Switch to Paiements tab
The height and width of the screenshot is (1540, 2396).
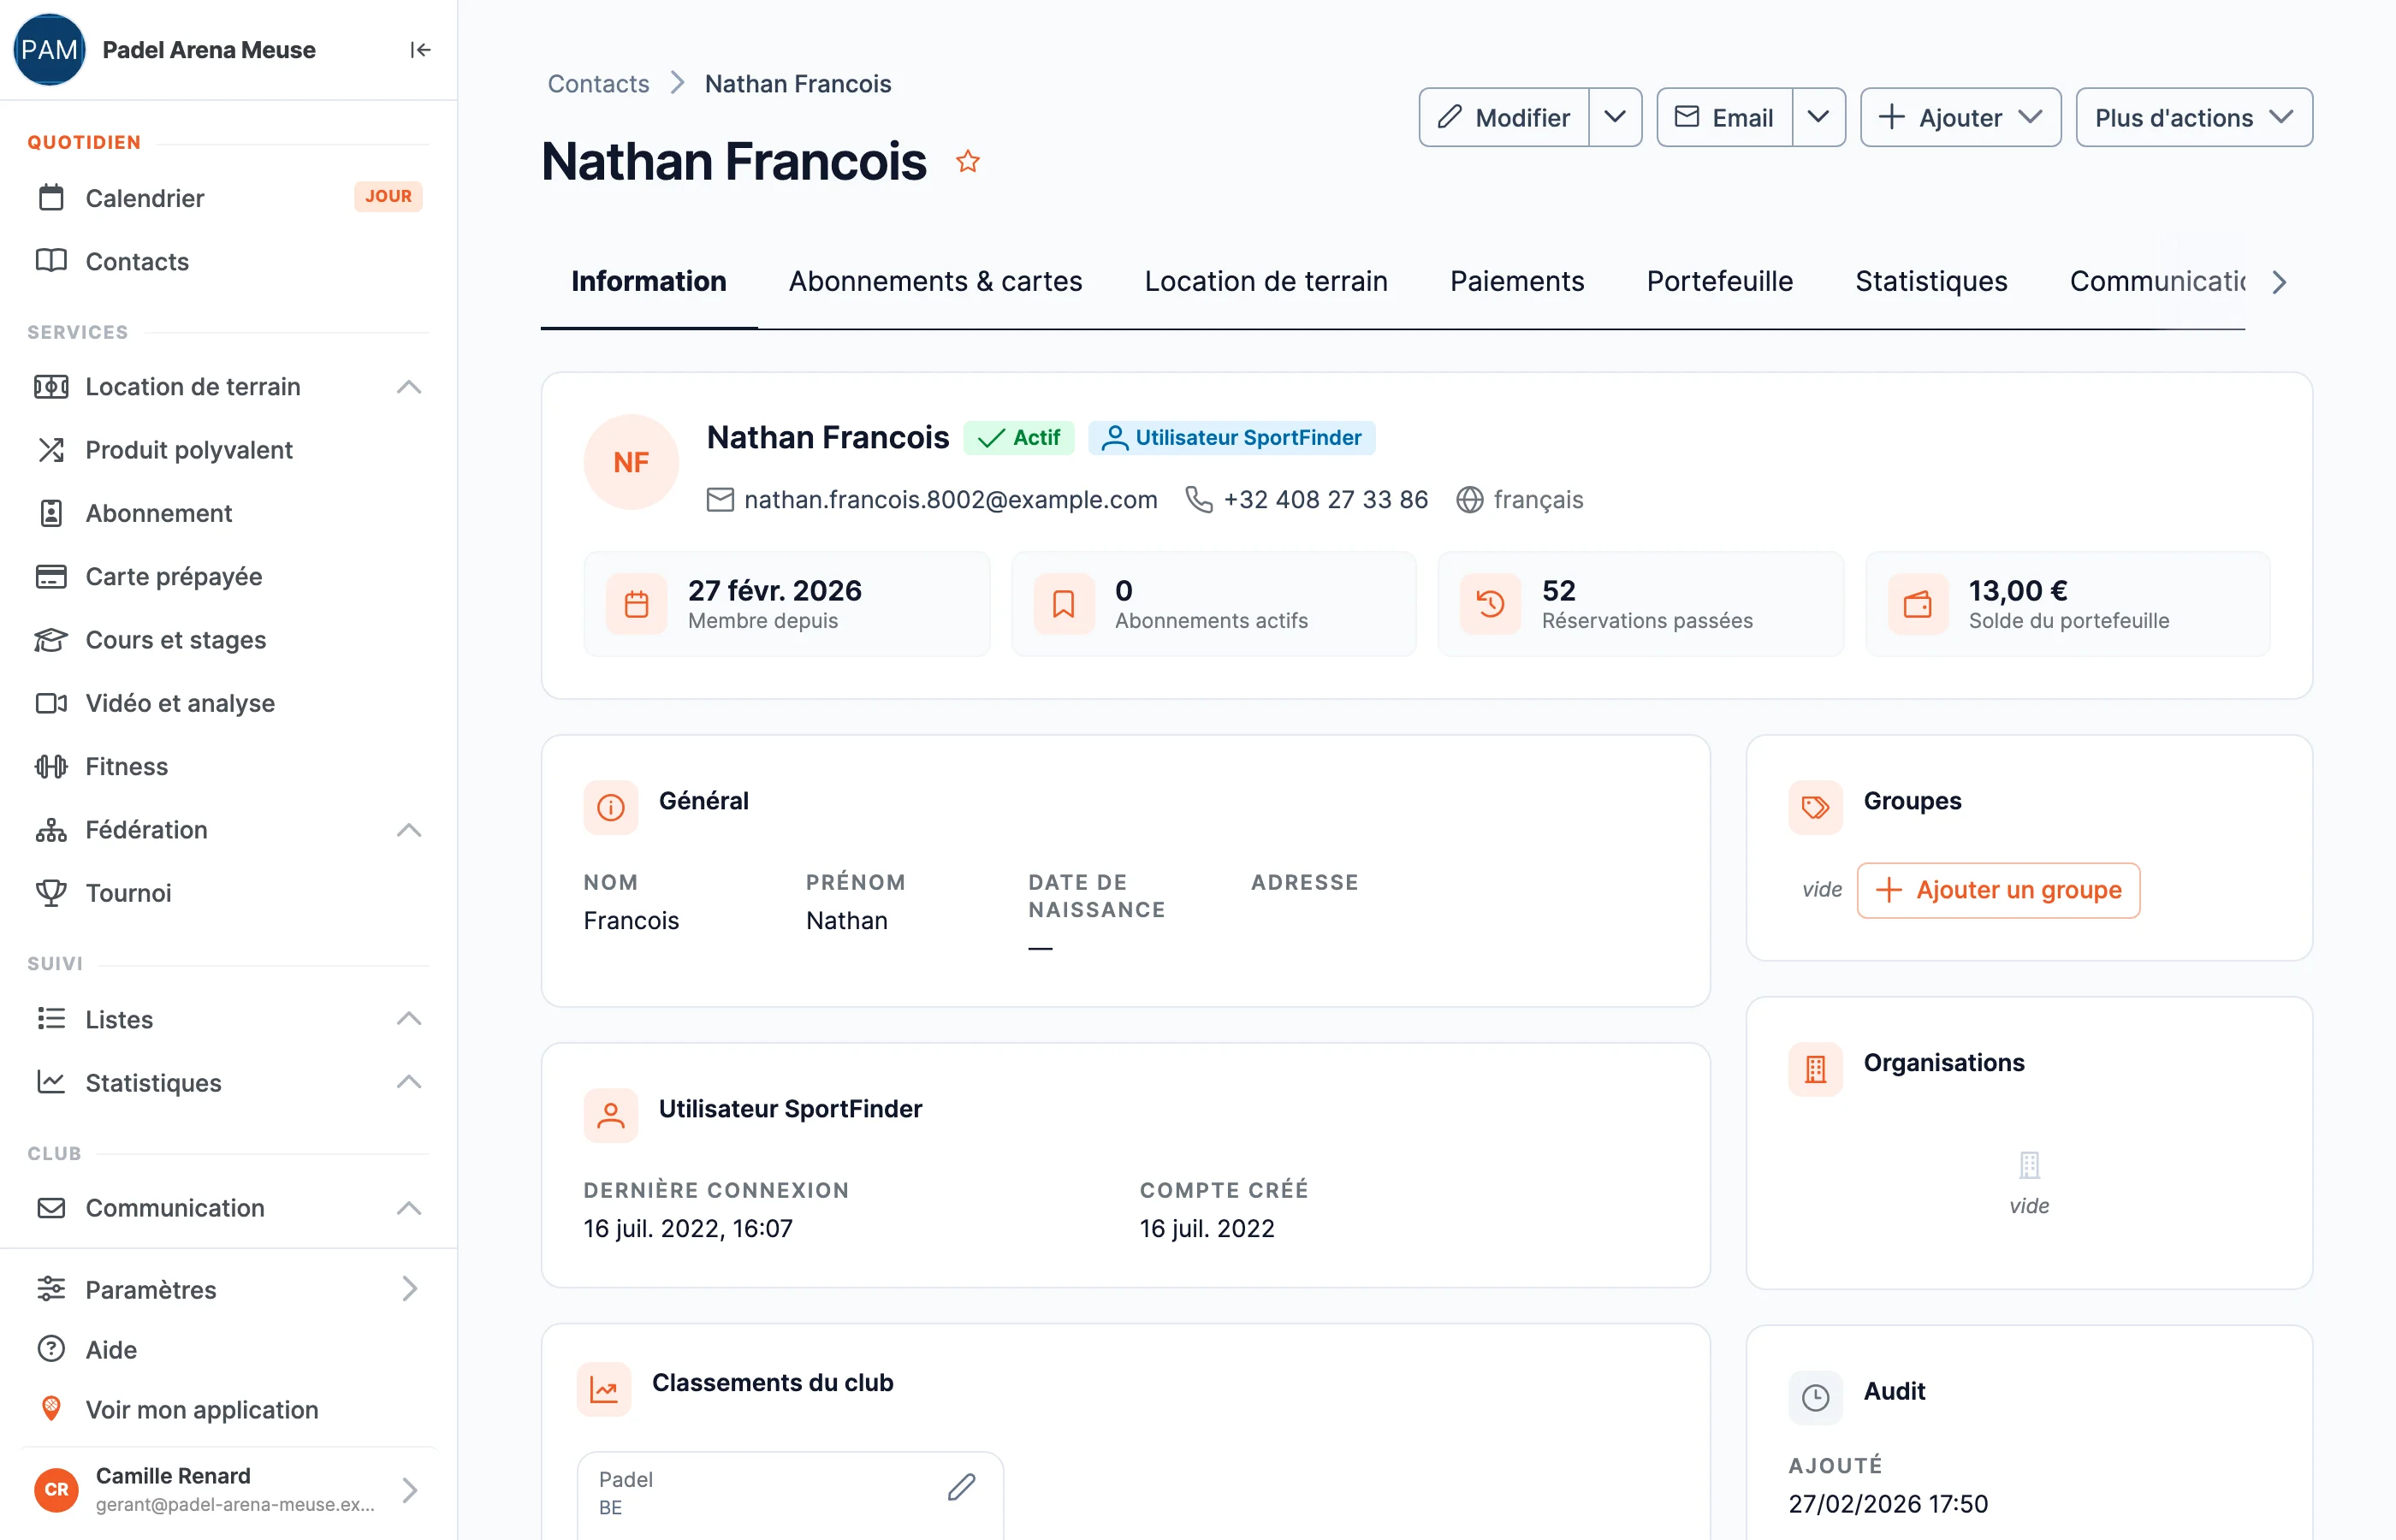pos(1517,282)
